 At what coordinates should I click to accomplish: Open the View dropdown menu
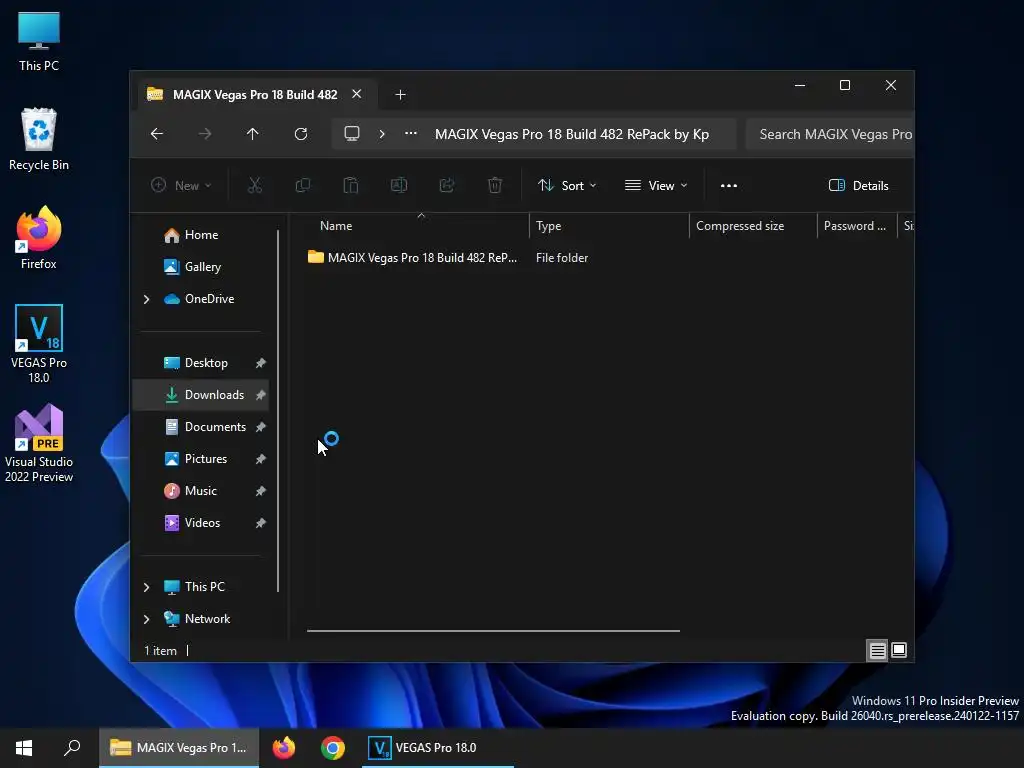pos(656,185)
